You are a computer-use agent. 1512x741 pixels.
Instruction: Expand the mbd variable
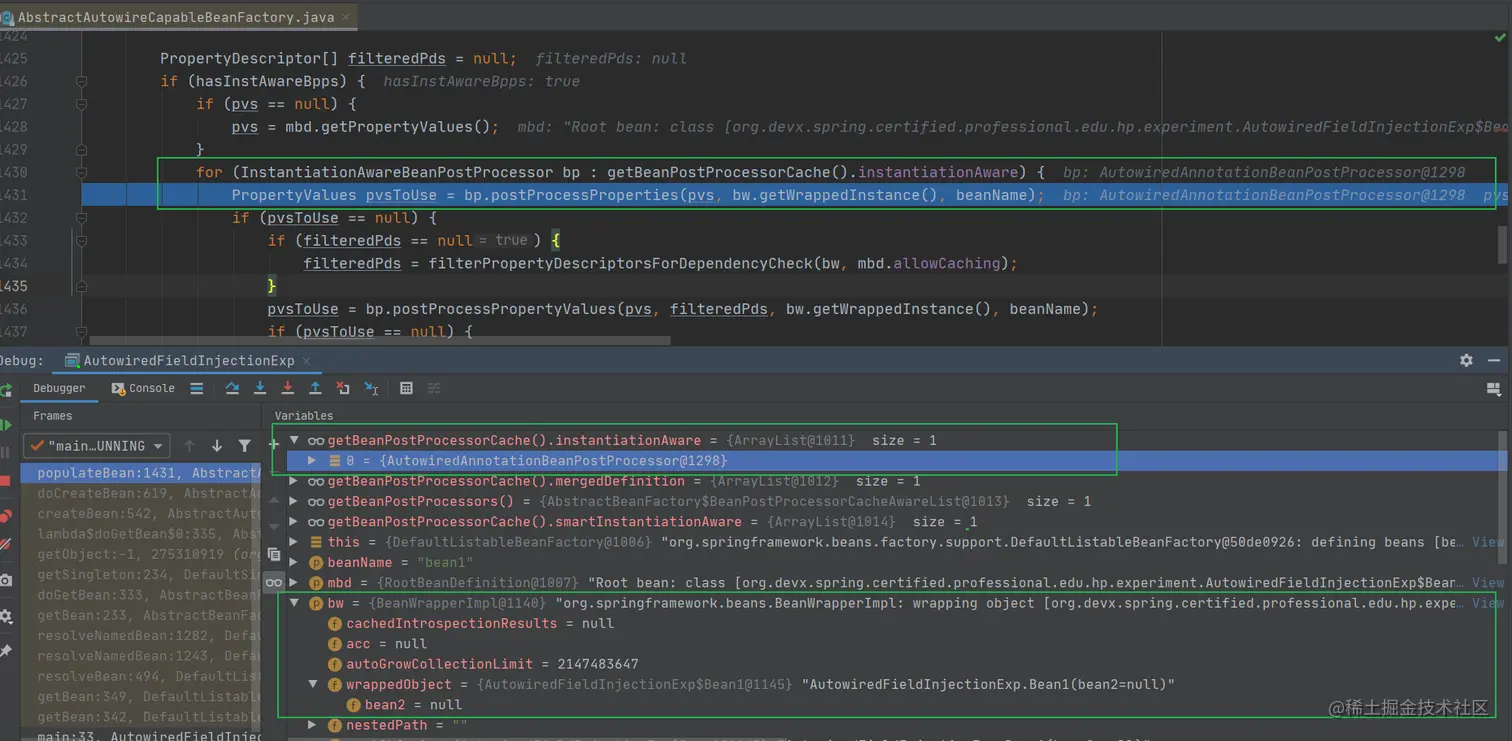(294, 582)
